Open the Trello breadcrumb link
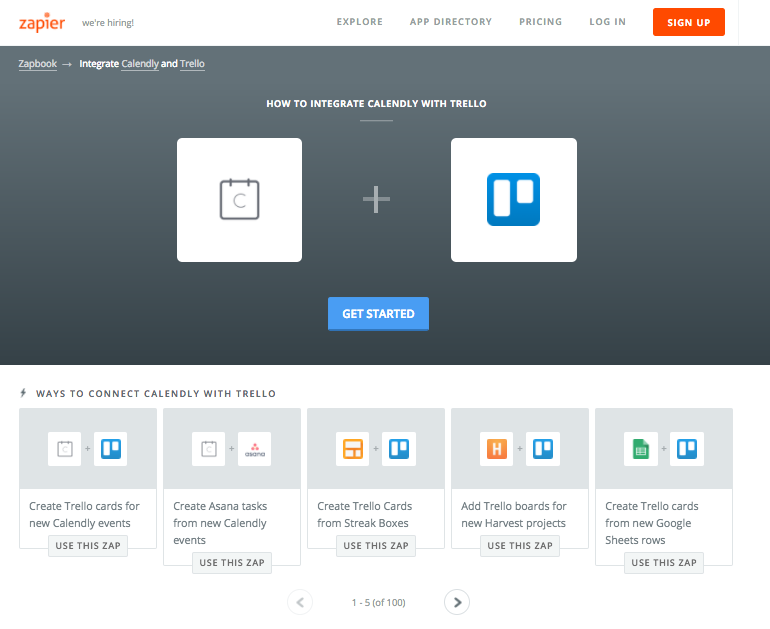770x629 pixels. point(192,64)
